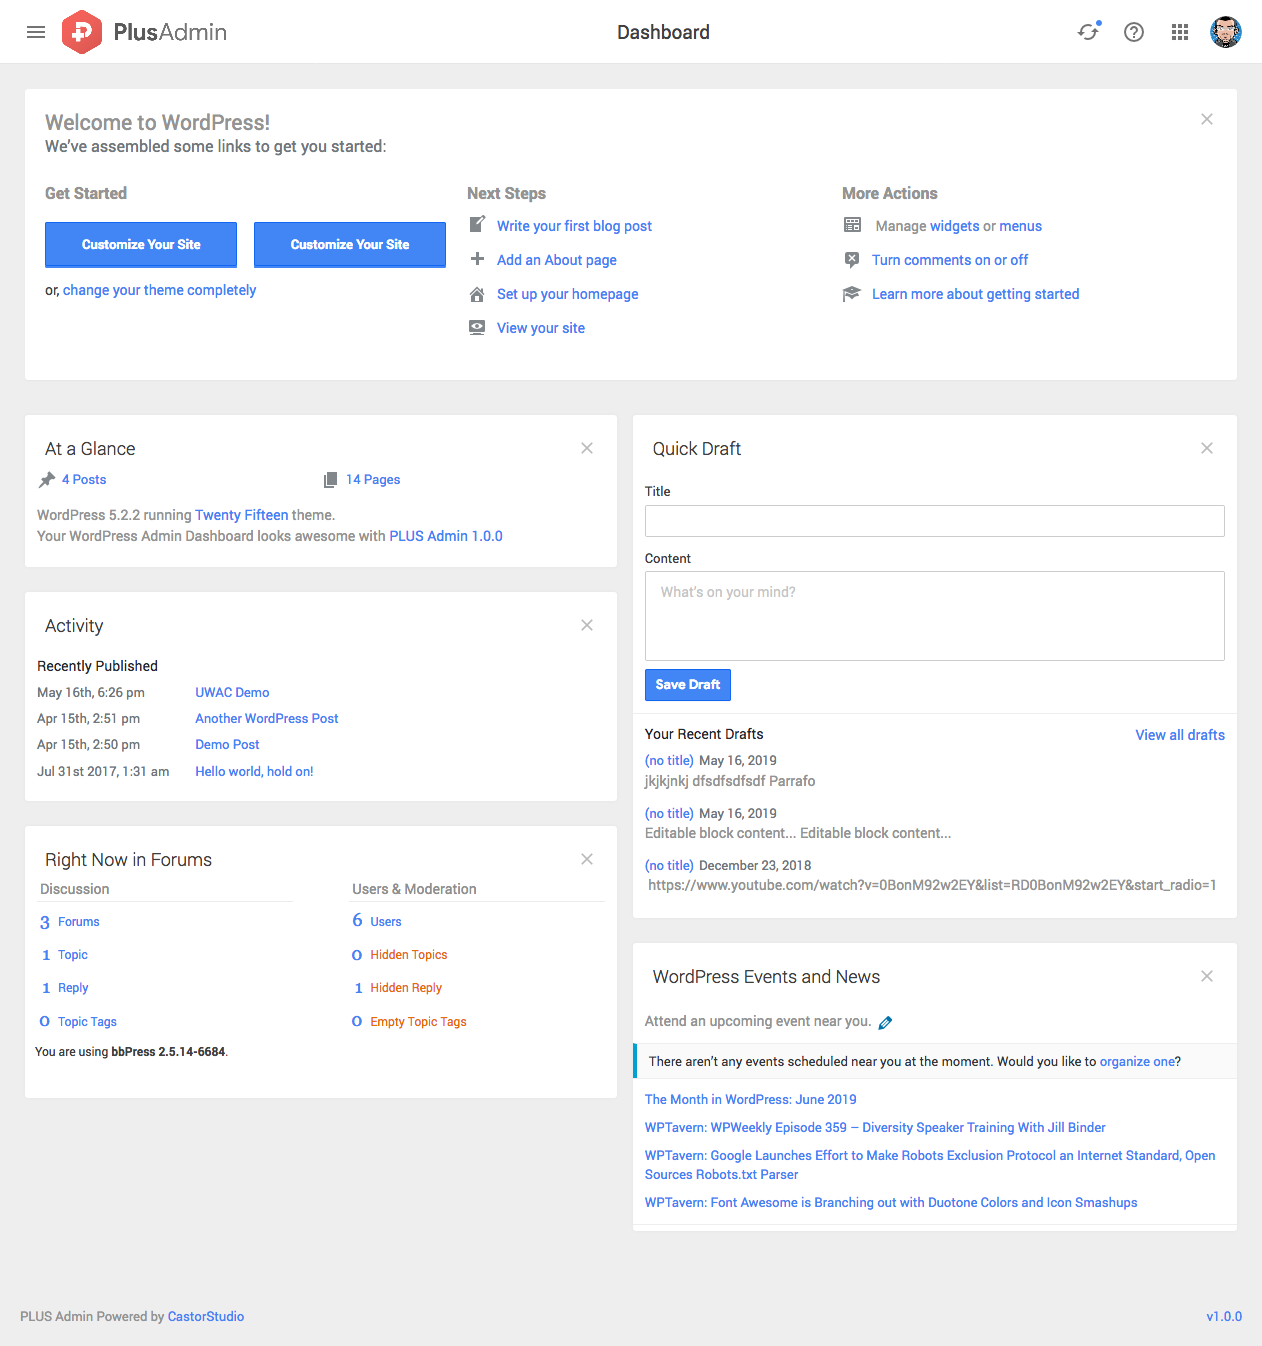Viewport: 1262px width, 1346px height.
Task: Open Learn more about getting started link
Action: (976, 294)
